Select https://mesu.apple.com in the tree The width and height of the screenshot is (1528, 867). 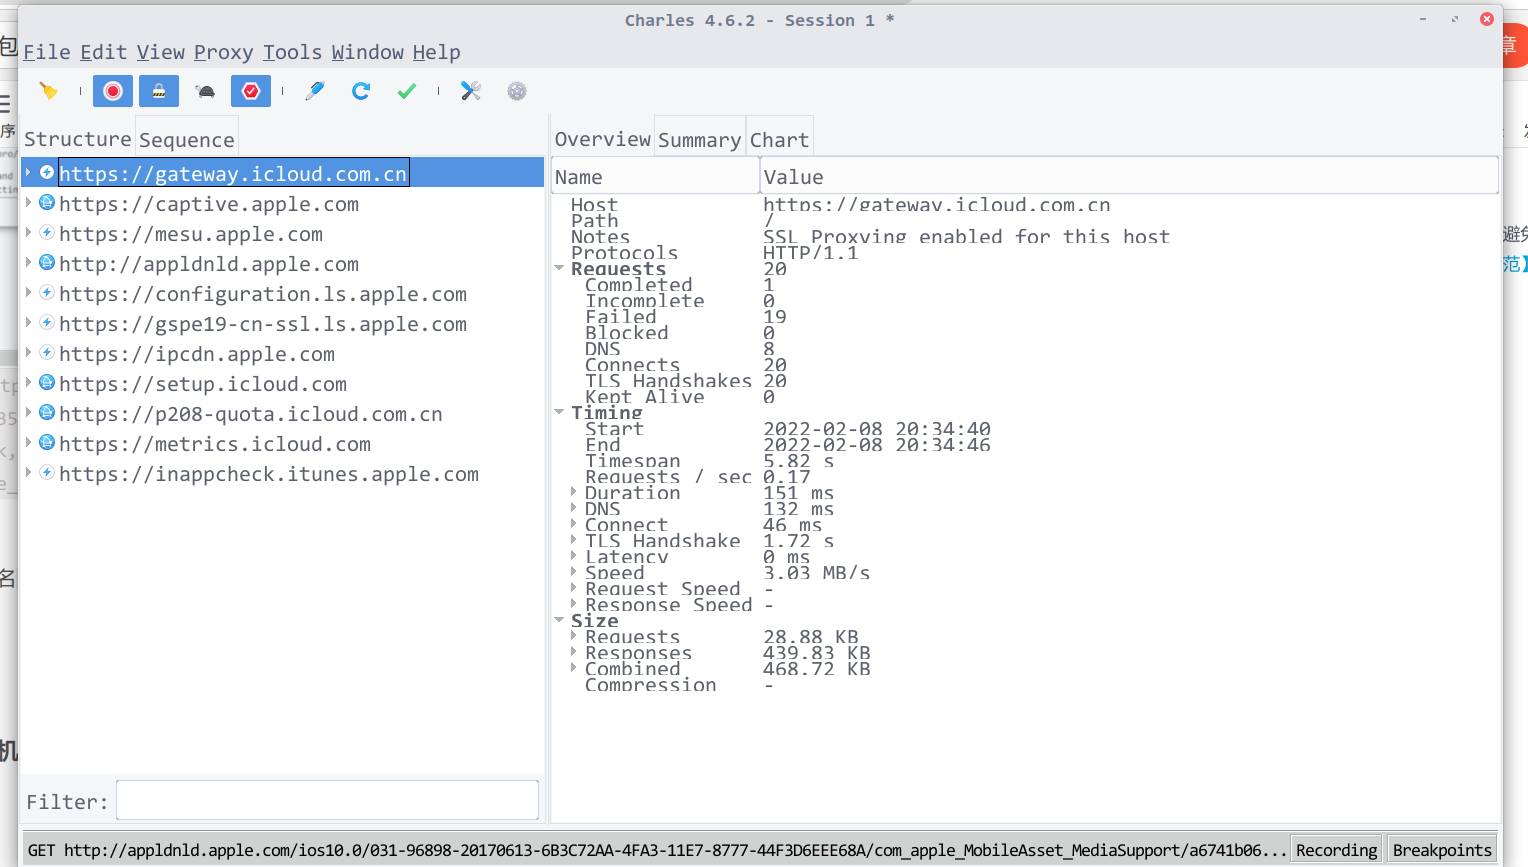[x=191, y=234]
